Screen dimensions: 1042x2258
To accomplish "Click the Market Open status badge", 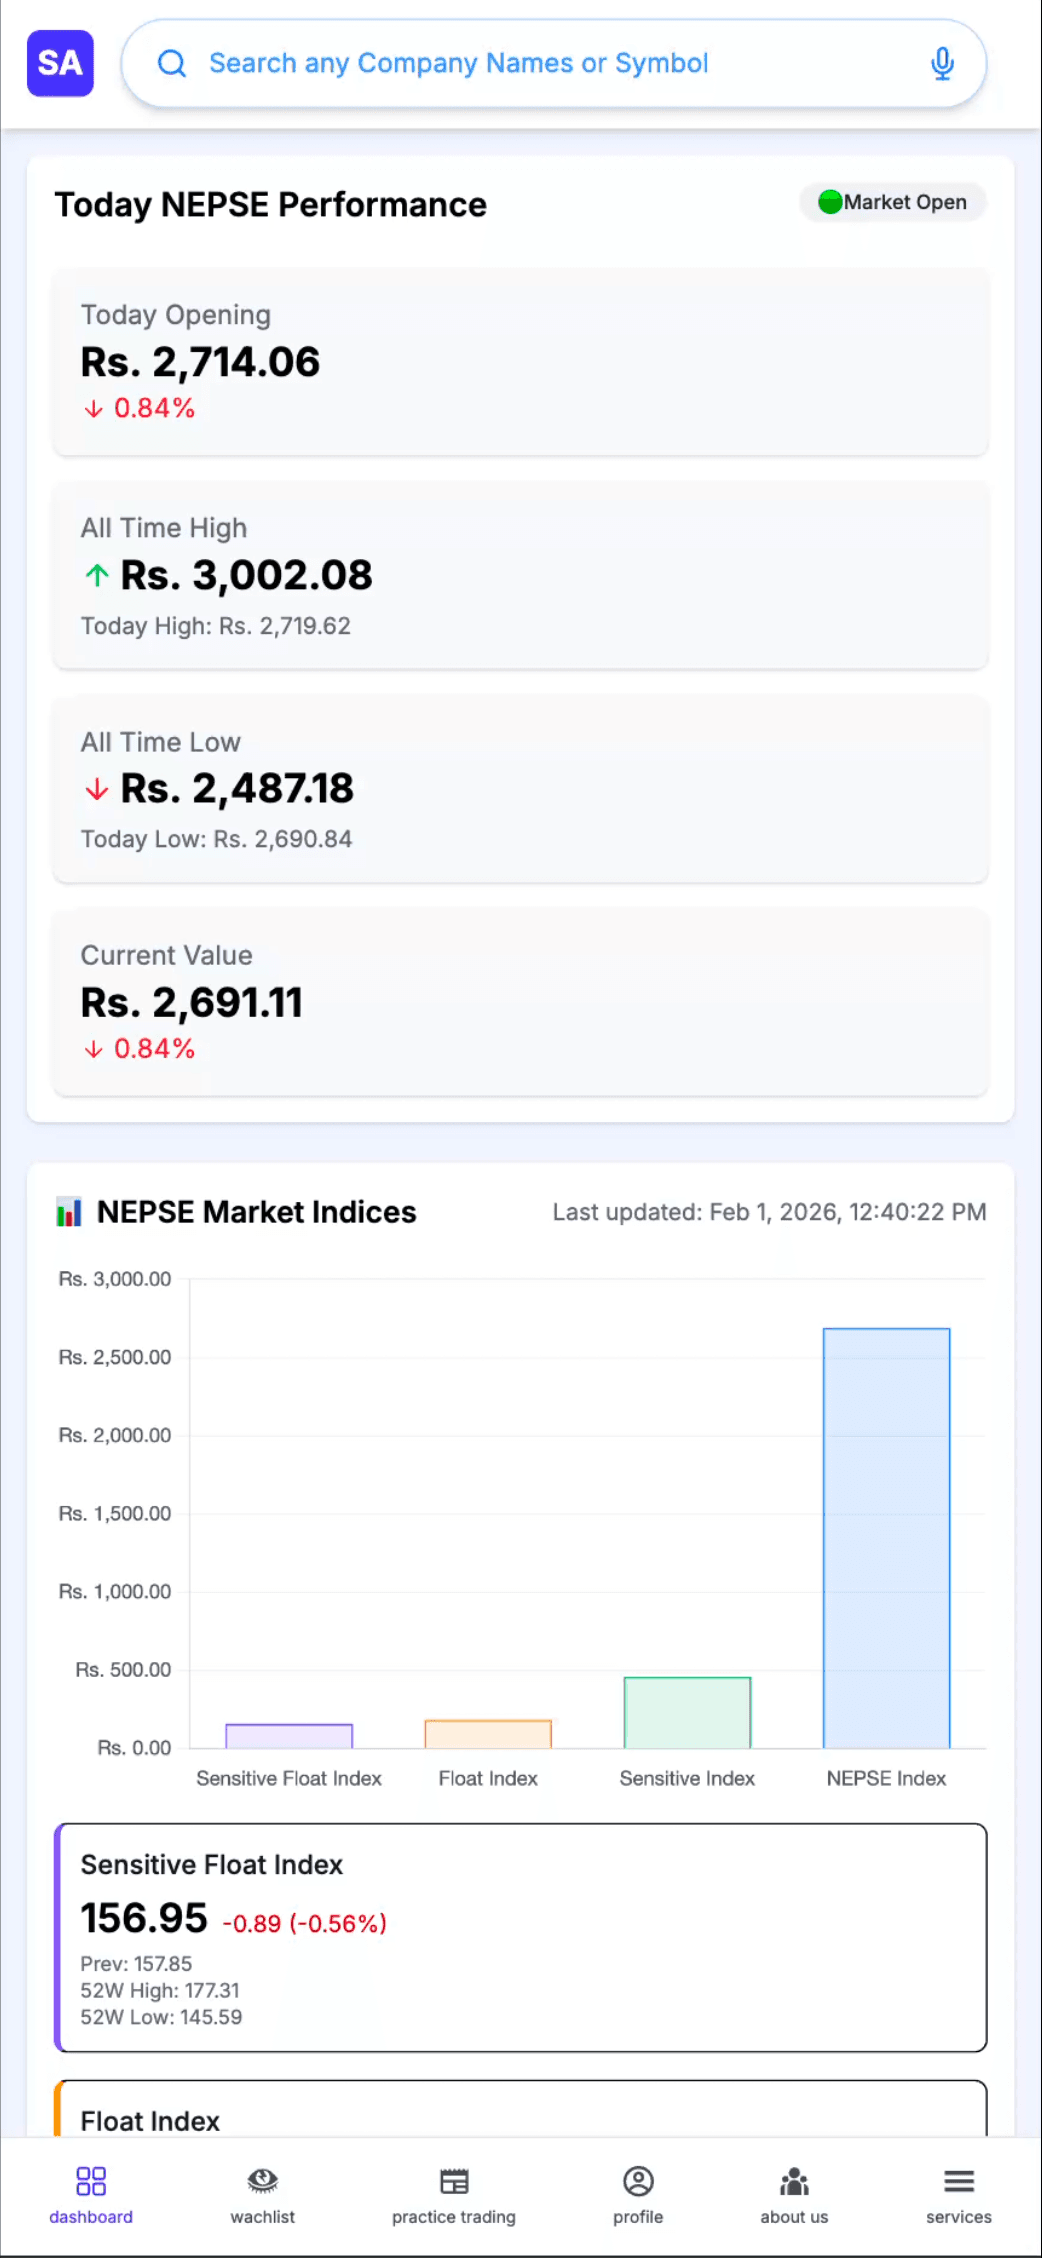I will coord(893,202).
